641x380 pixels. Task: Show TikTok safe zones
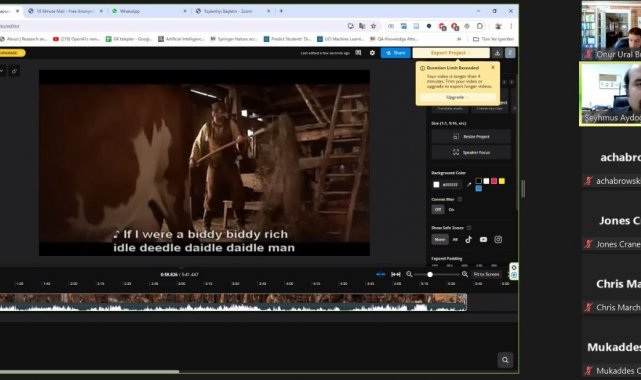[x=468, y=239]
